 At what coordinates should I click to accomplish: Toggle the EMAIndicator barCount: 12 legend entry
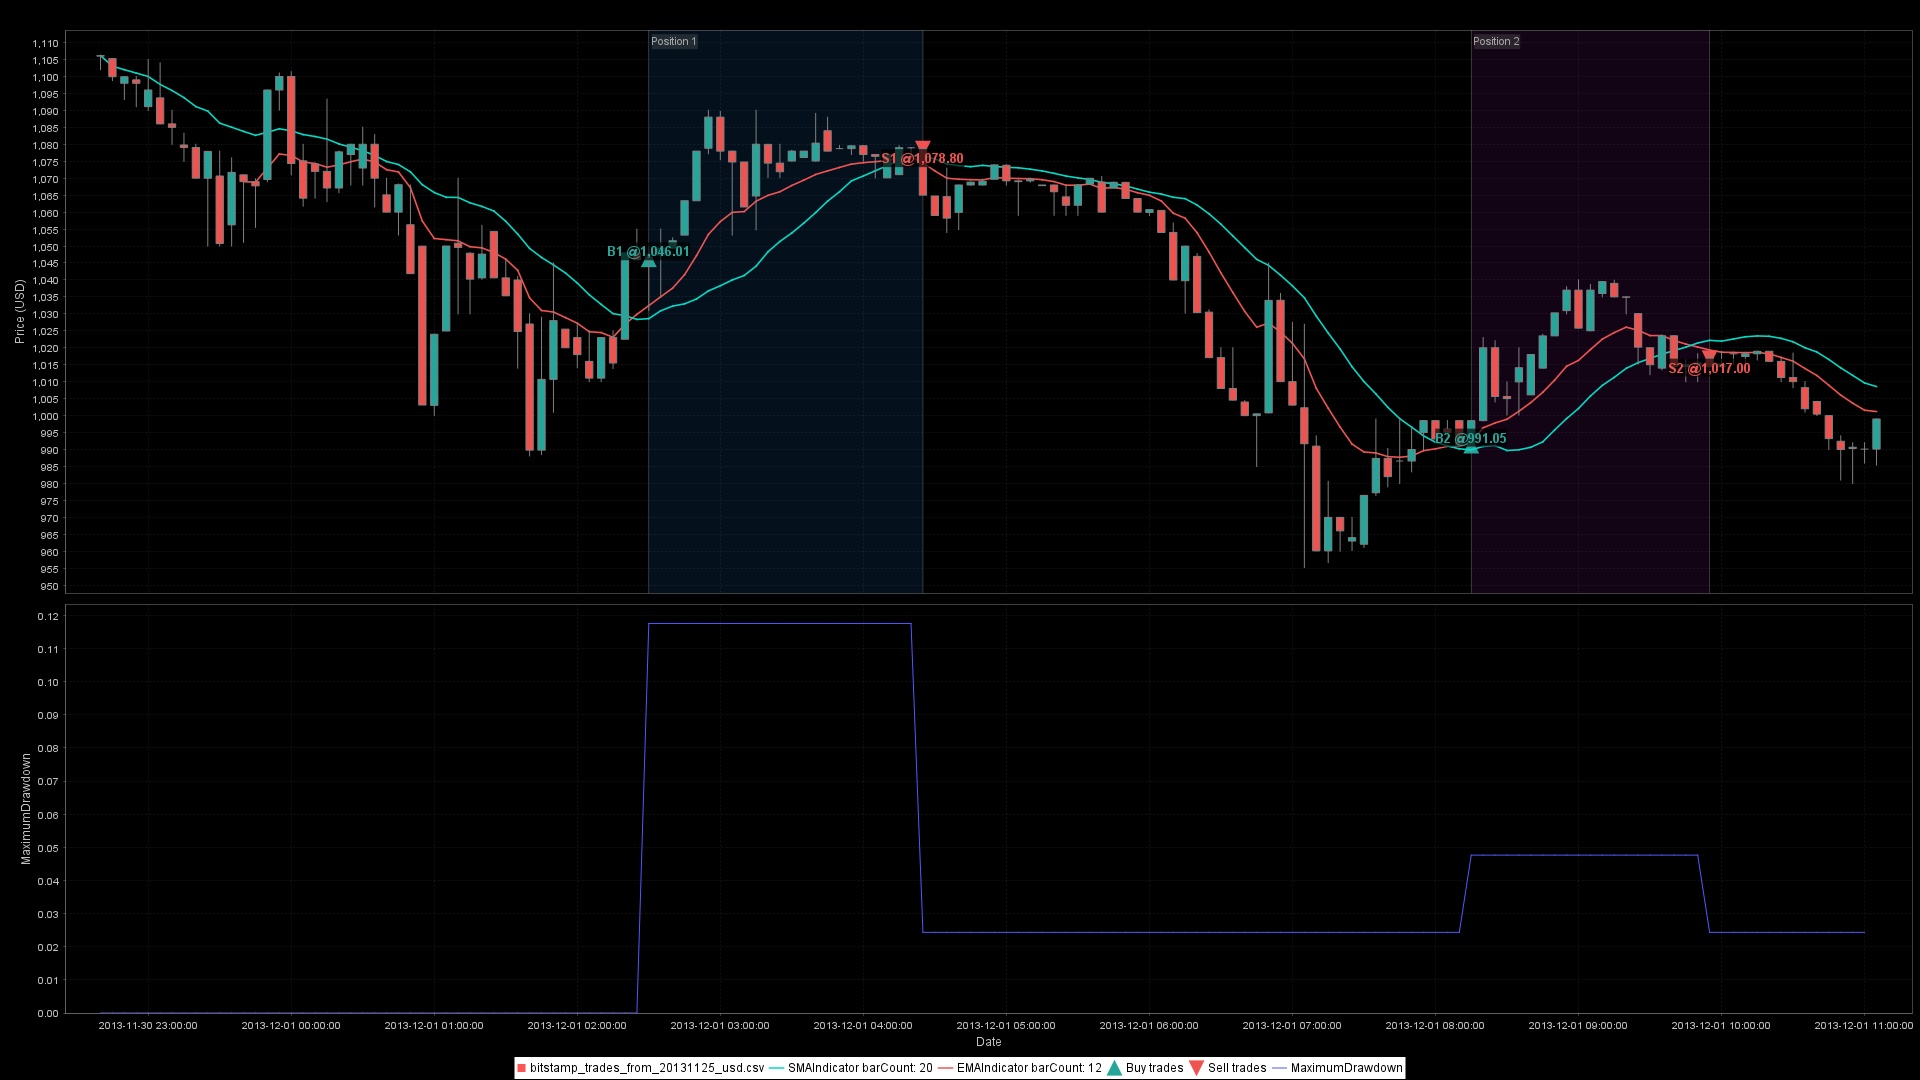coord(1029,1068)
